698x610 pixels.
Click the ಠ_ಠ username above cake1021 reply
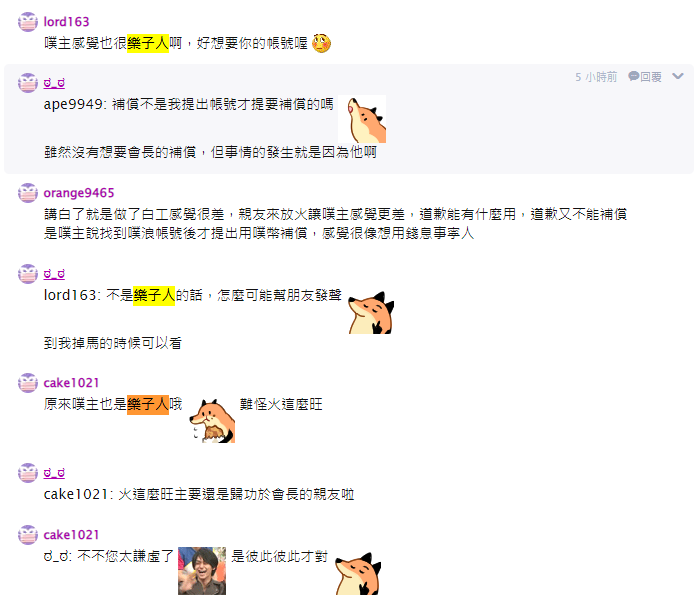pyautogui.click(x=54, y=473)
